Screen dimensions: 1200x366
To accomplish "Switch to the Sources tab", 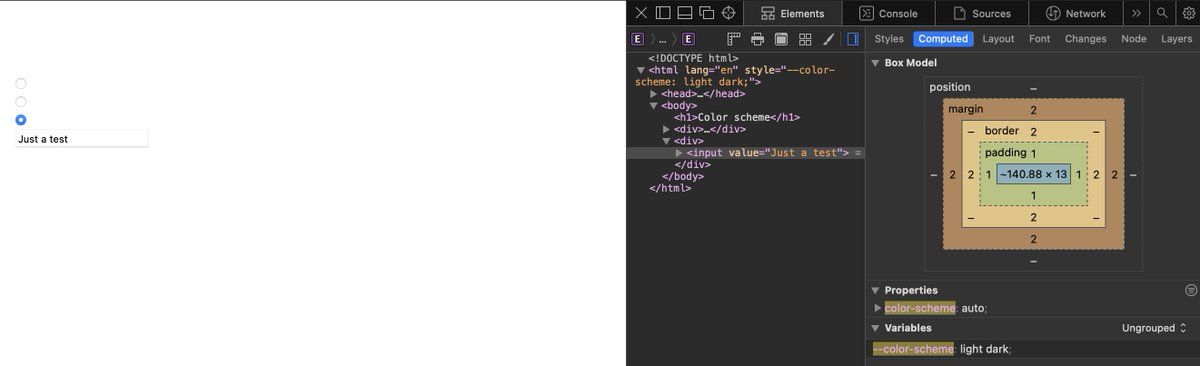I will pos(982,13).
